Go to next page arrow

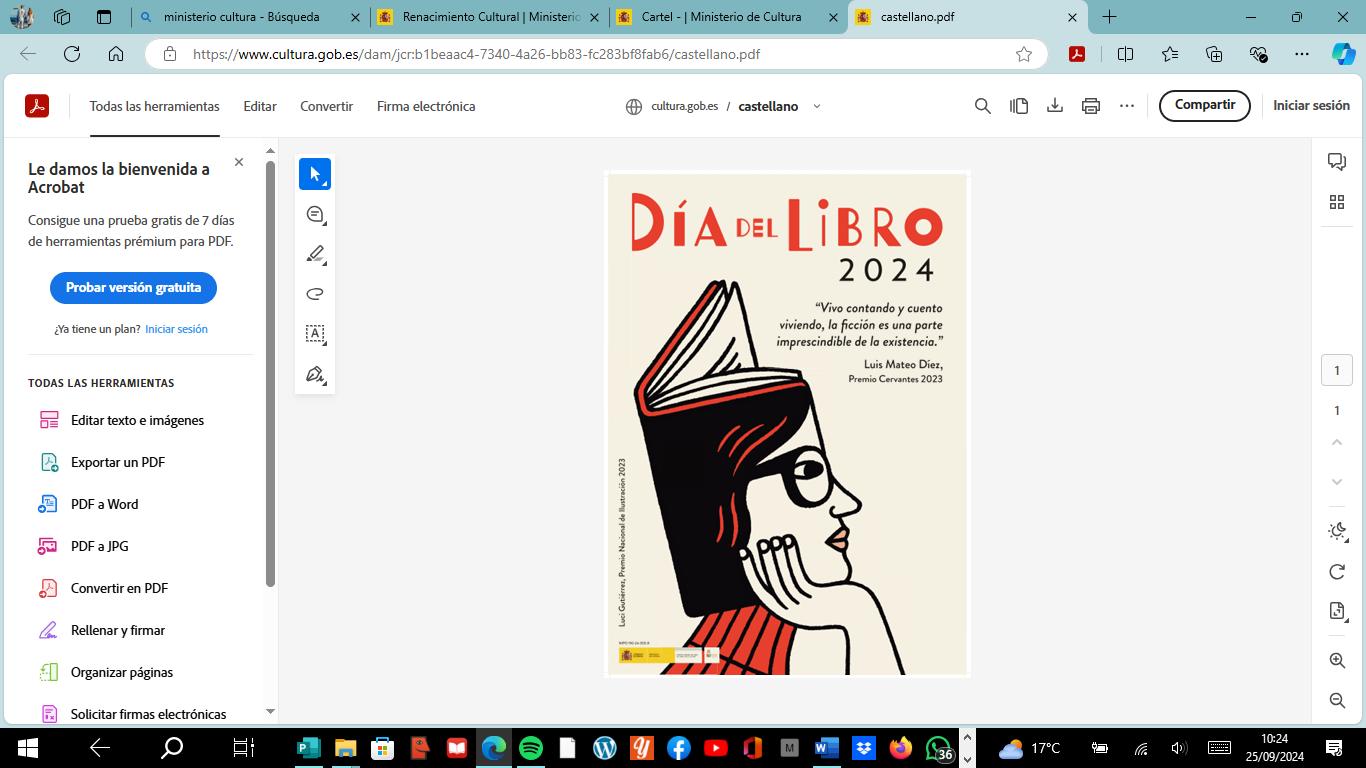(x=1337, y=482)
